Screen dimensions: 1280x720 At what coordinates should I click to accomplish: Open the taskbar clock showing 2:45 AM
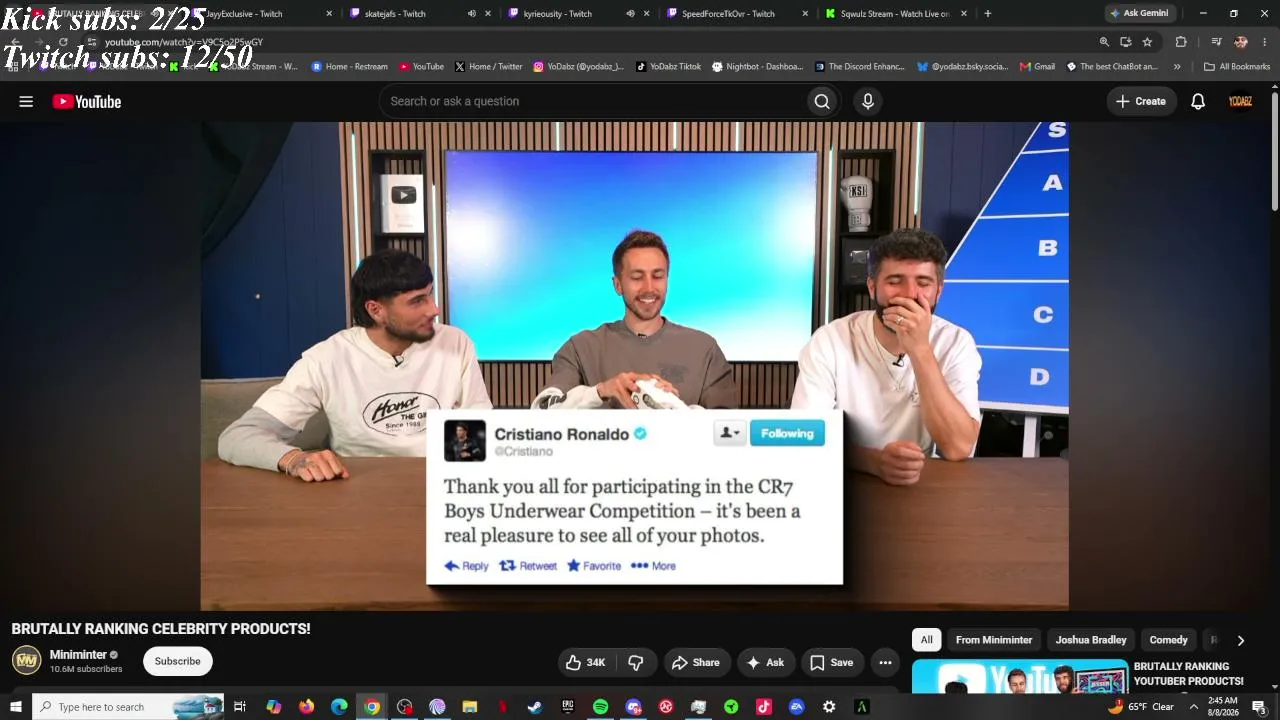1223,707
